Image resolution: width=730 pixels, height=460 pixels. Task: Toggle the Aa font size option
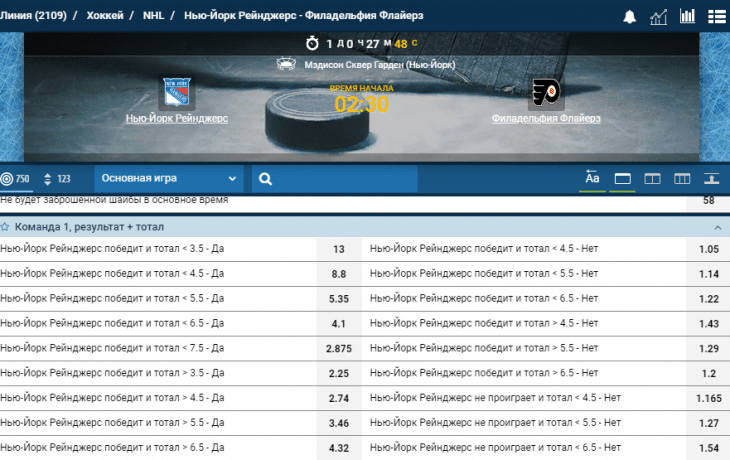pos(592,178)
